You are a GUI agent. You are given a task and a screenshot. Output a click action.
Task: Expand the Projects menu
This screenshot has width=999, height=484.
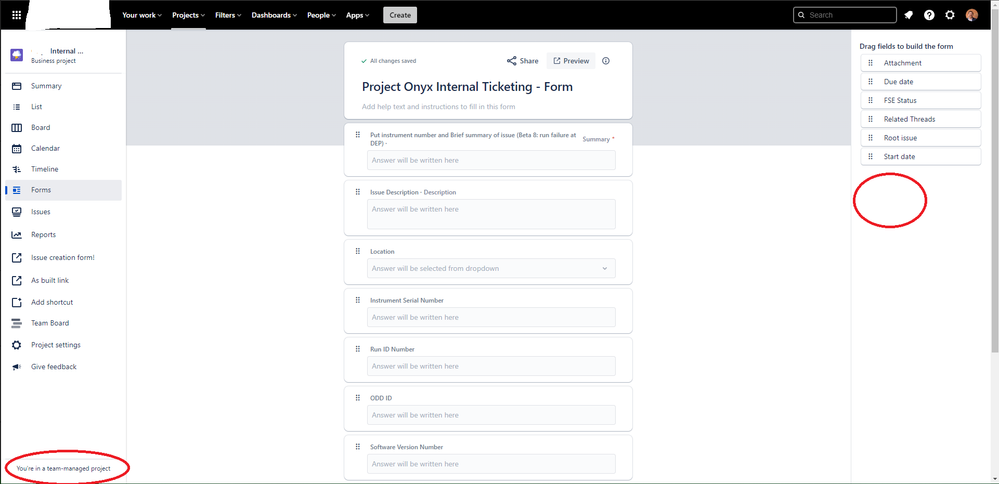189,15
